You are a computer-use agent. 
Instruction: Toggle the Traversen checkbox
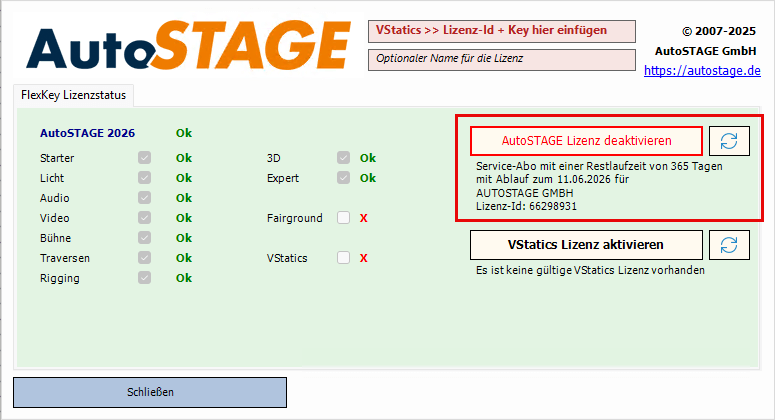(x=144, y=257)
